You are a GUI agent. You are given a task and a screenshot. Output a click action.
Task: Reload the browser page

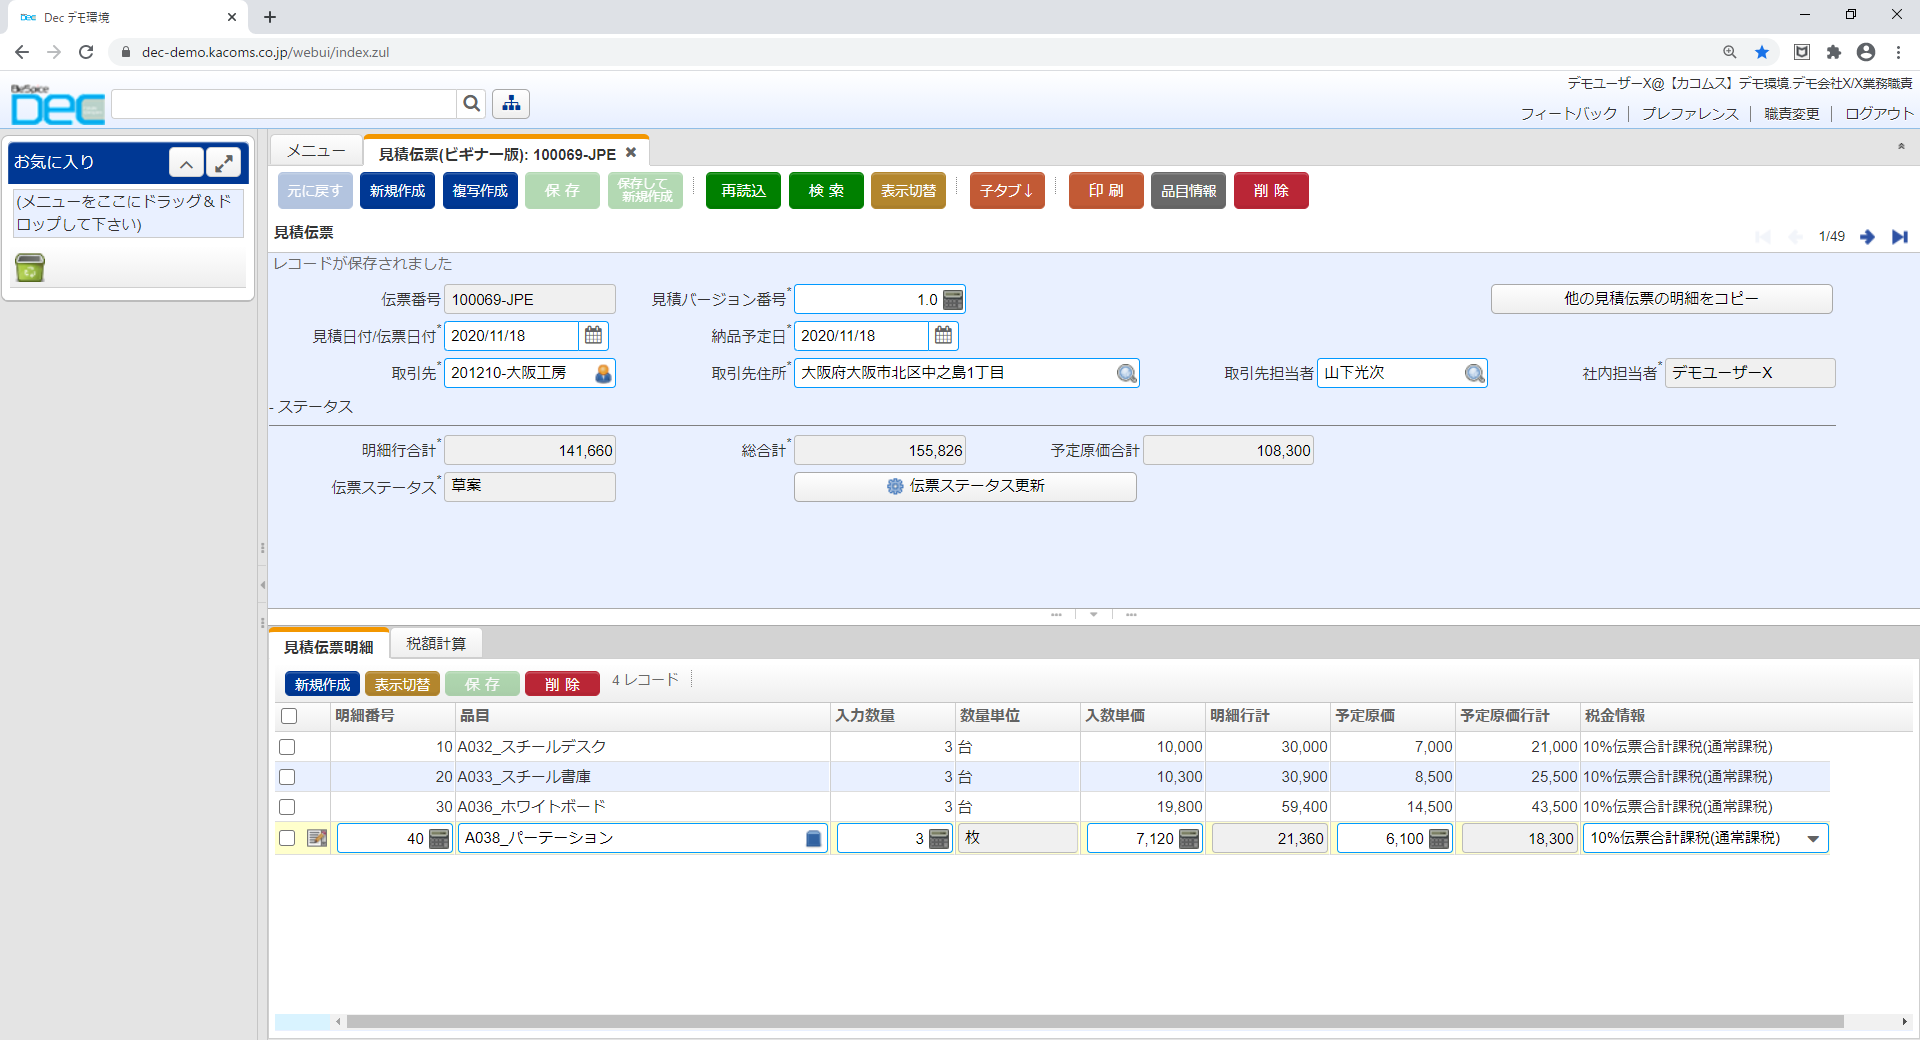86,52
